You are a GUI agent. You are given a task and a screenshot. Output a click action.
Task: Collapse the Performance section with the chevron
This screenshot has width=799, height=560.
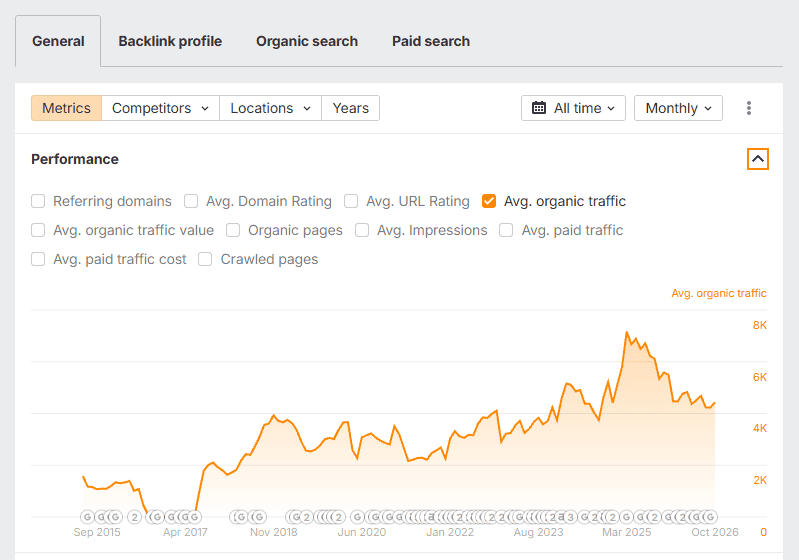[x=758, y=159]
